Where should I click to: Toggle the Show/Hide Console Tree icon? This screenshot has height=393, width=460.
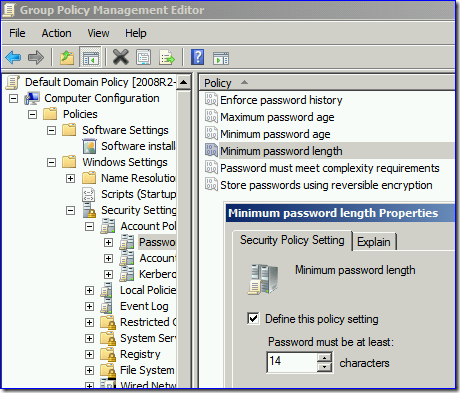point(90,58)
